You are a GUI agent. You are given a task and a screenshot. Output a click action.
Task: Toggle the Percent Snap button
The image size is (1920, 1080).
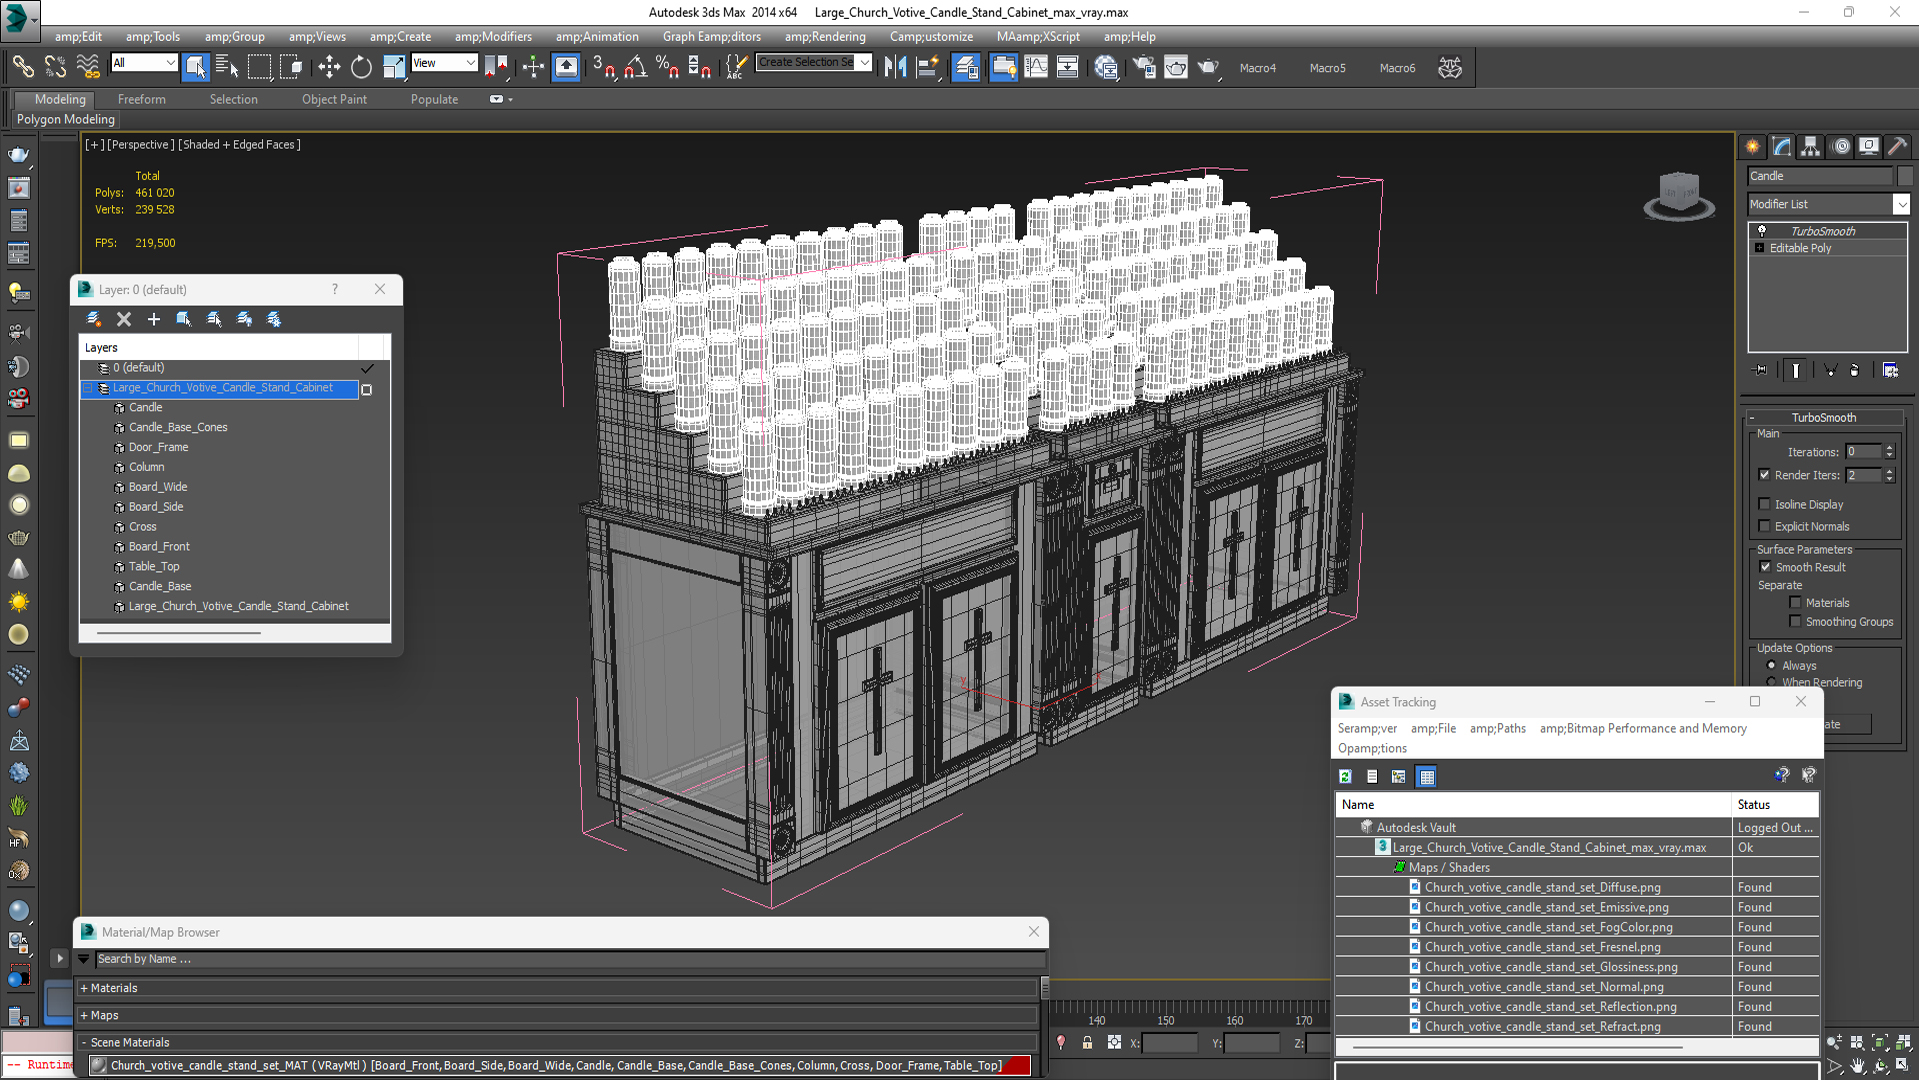[667, 67]
